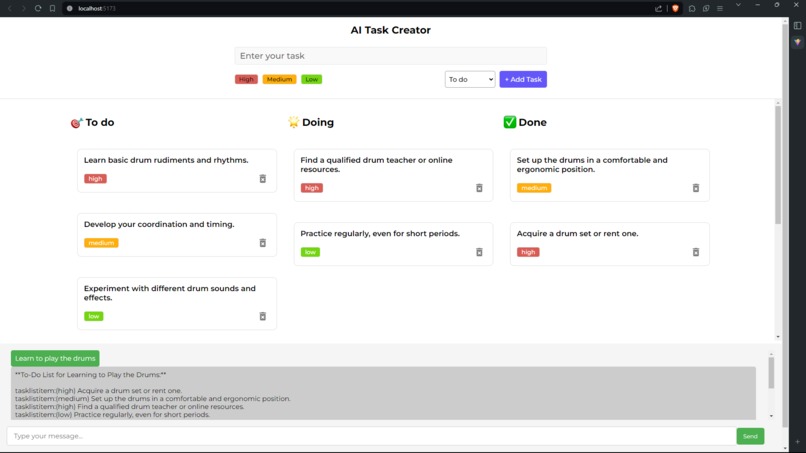Focus the 'Type your message...' chat input
Image resolution: width=806 pixels, height=453 pixels.
point(371,436)
